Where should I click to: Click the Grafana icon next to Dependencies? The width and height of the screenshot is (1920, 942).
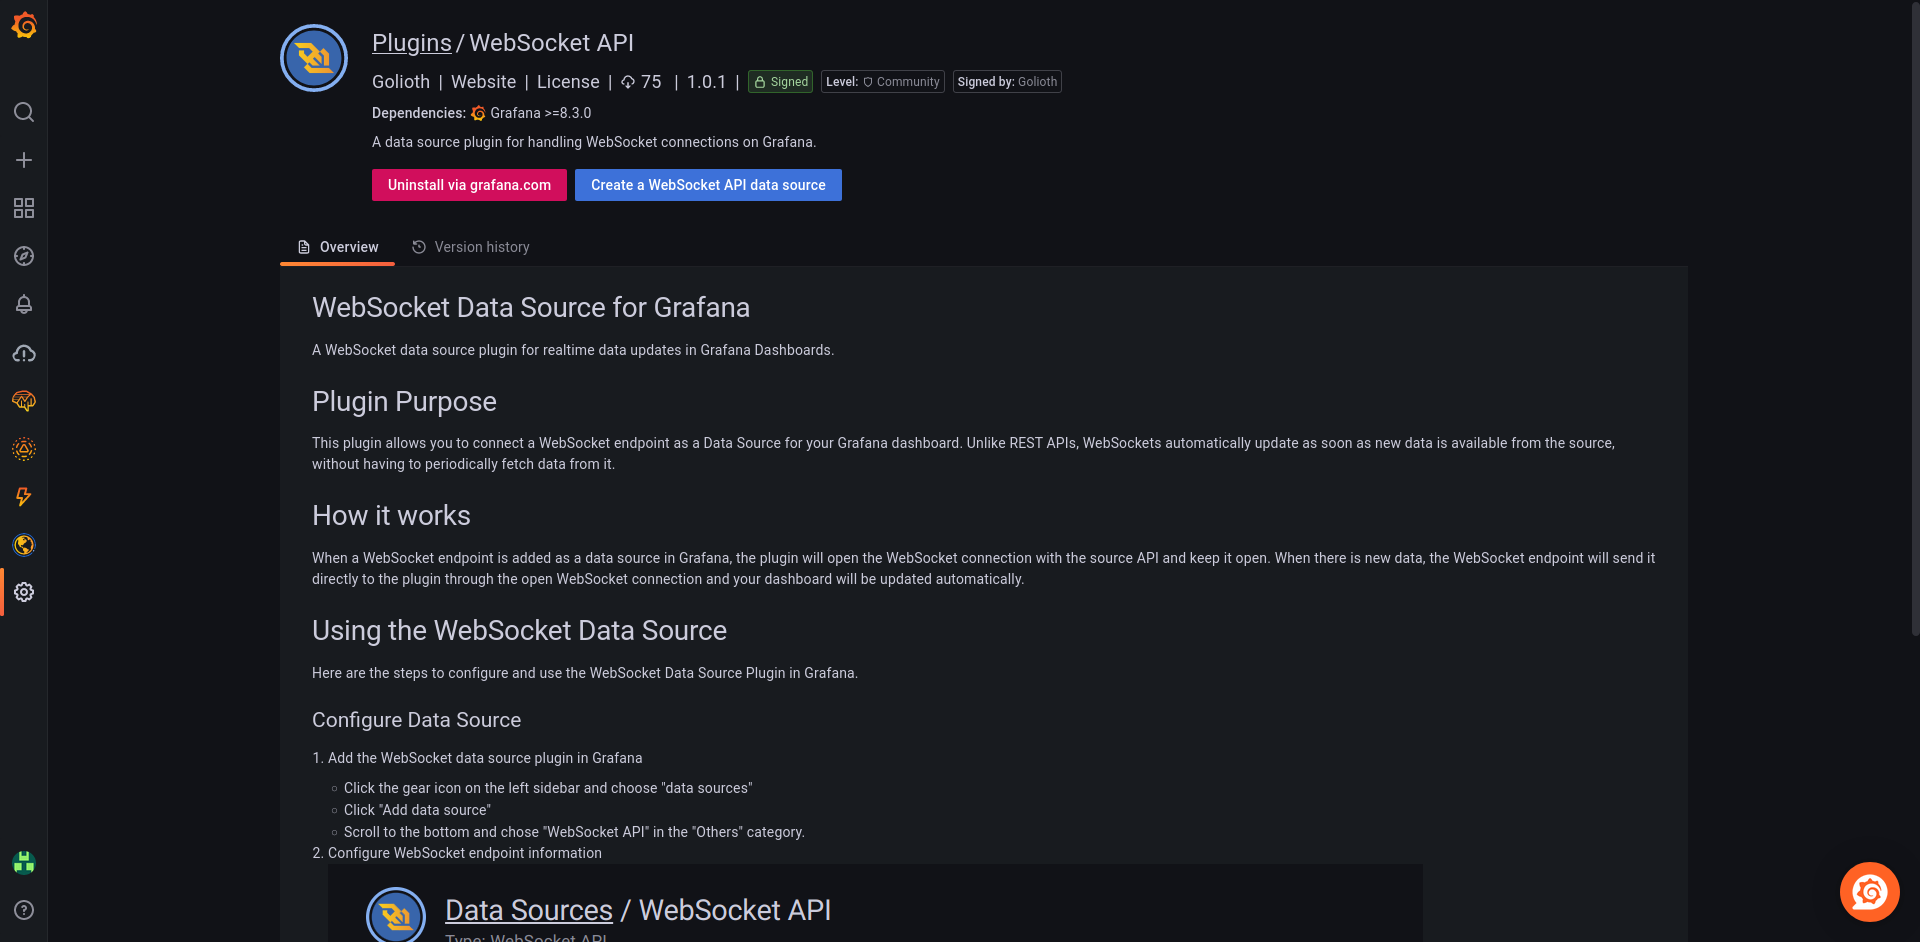pos(478,113)
